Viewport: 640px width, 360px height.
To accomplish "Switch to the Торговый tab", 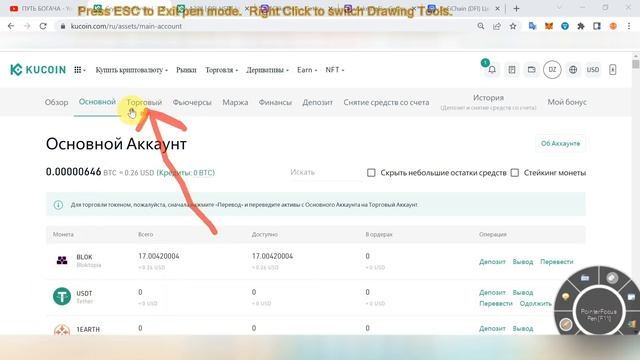I will click(x=144, y=102).
